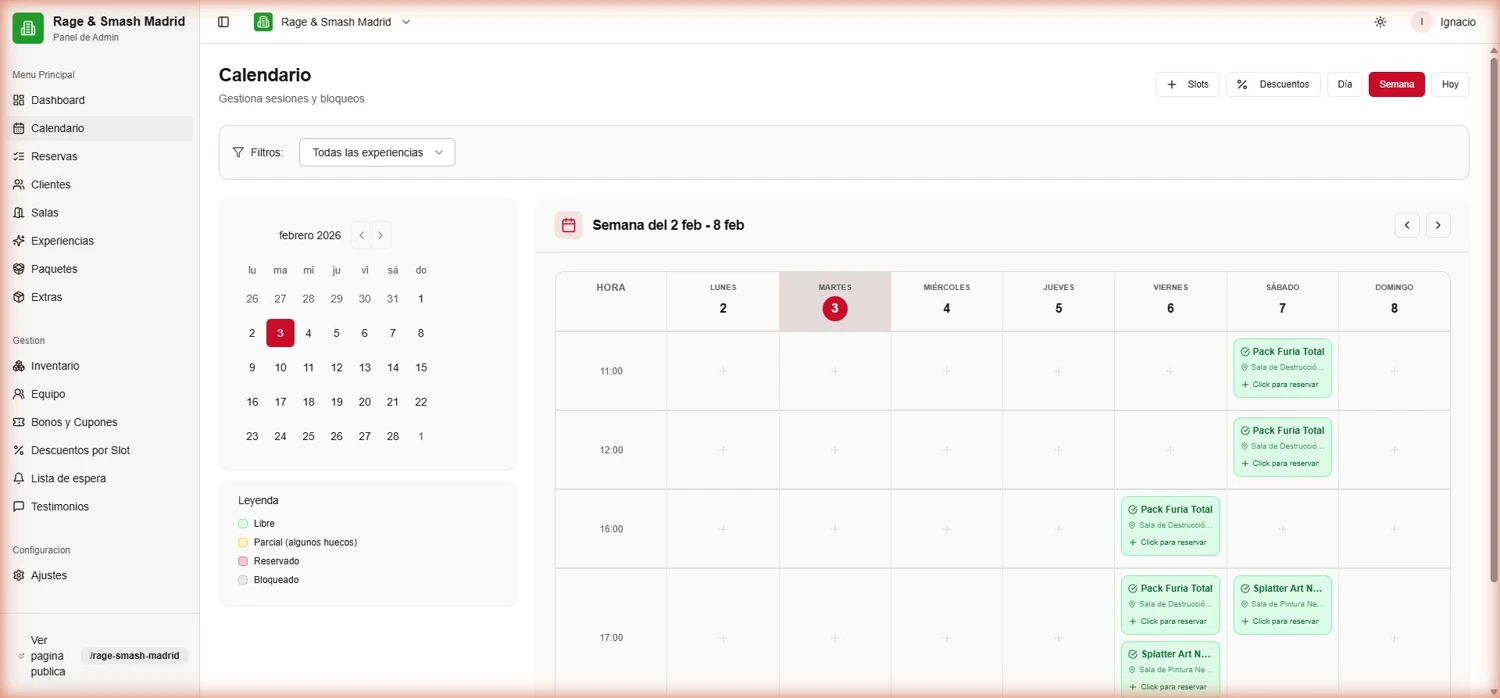Go to previous month in mini calendar
Image resolution: width=1500 pixels, height=698 pixels.
362,235
